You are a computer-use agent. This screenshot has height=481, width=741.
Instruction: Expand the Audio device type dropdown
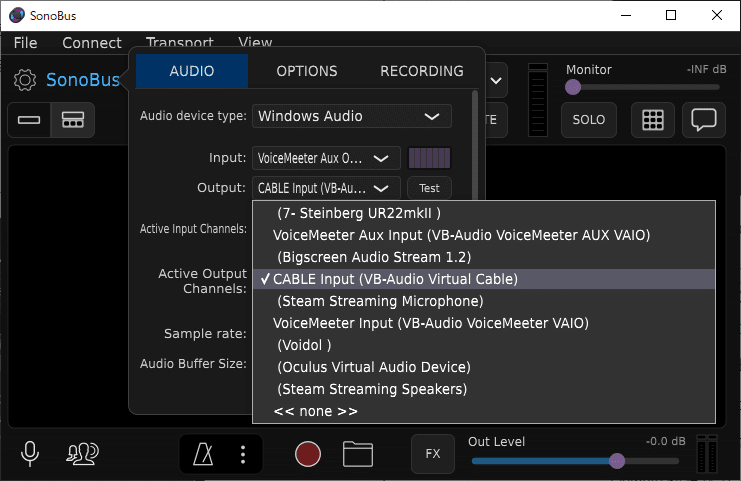pos(352,116)
